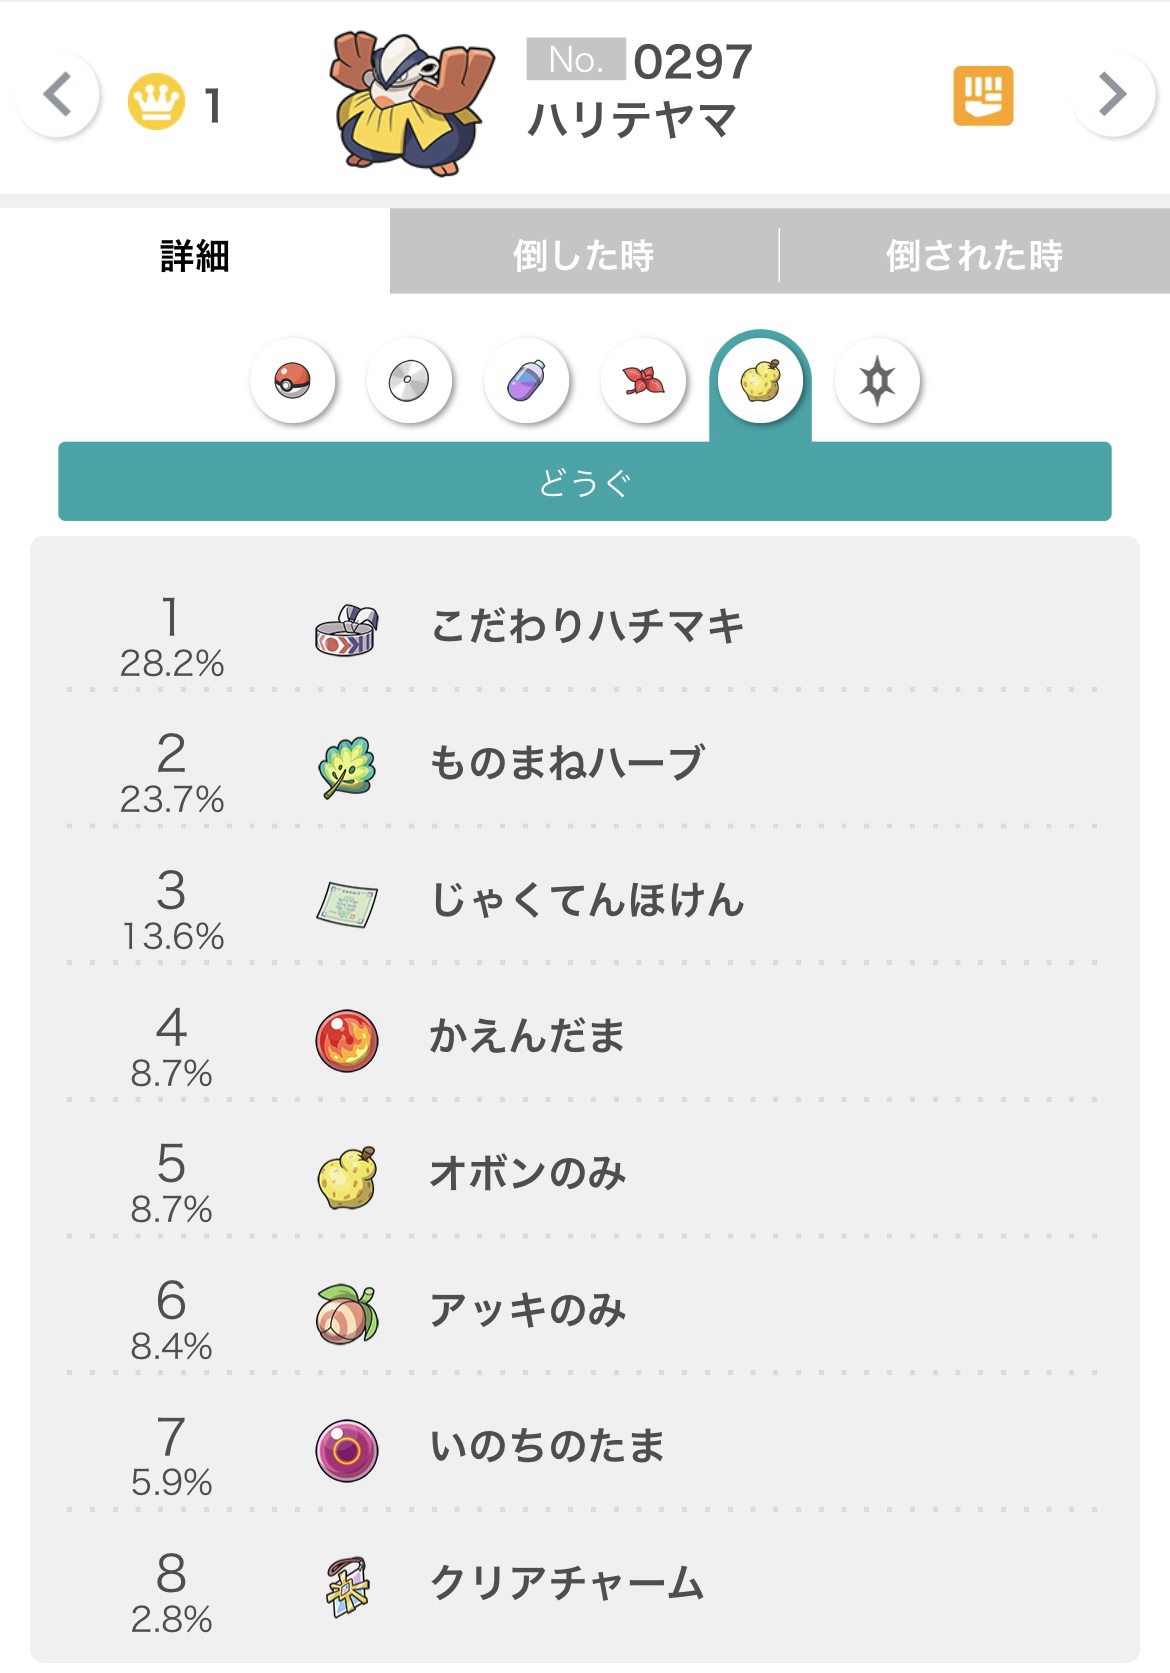
Task: Switch to the 倒した時 tab
Action: tap(584, 254)
